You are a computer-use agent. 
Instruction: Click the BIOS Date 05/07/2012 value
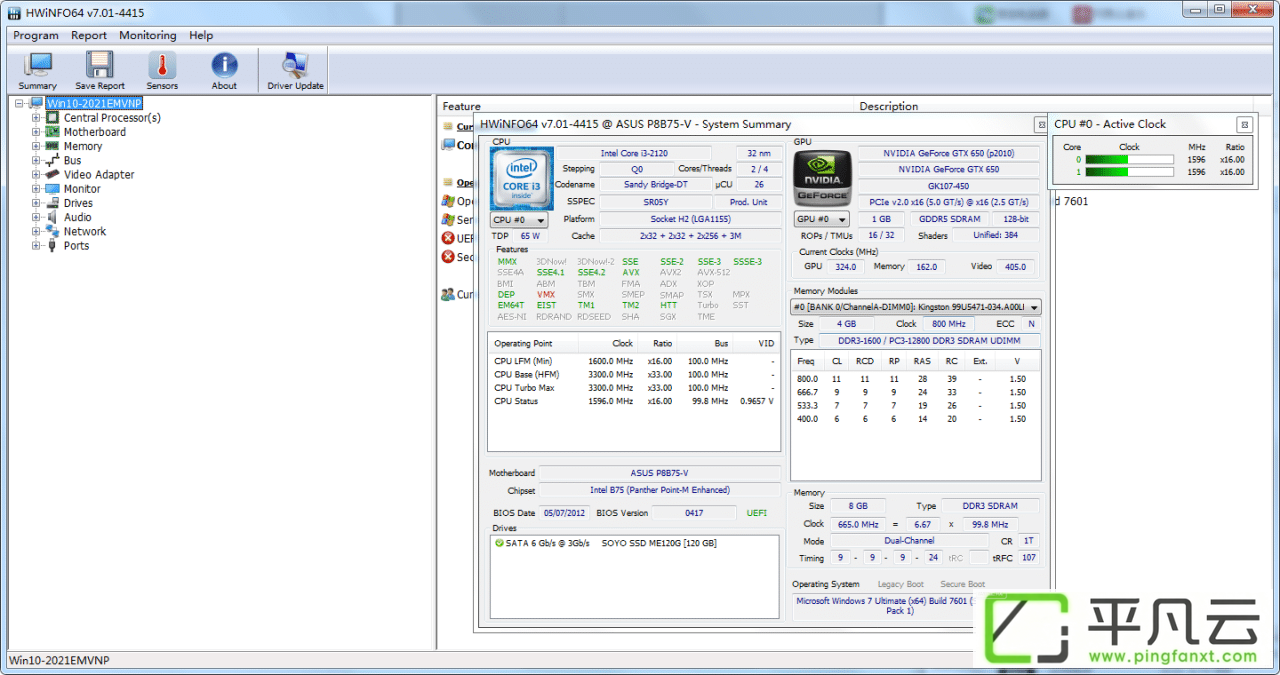tap(566, 513)
